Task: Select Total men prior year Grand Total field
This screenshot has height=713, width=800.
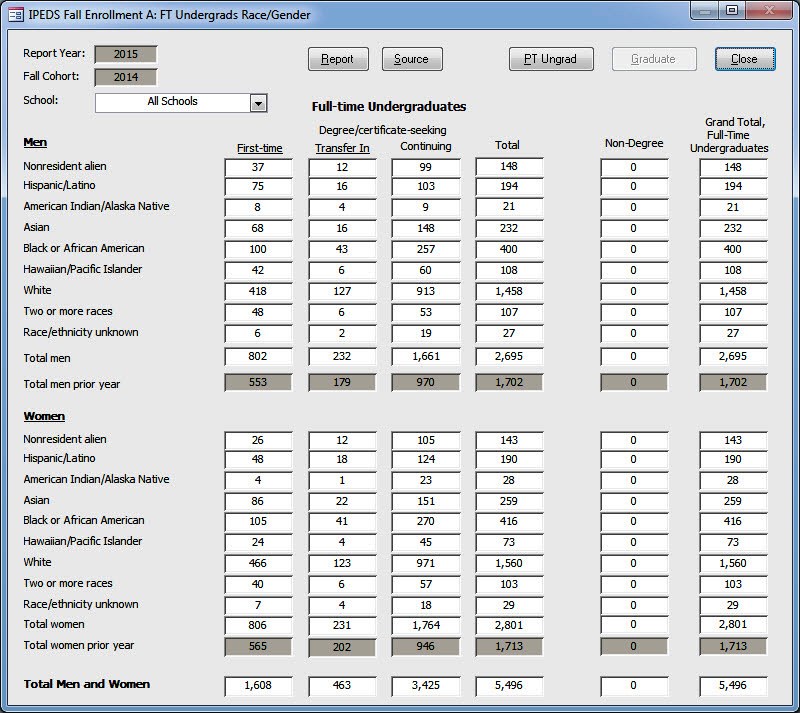Action: coord(733,382)
